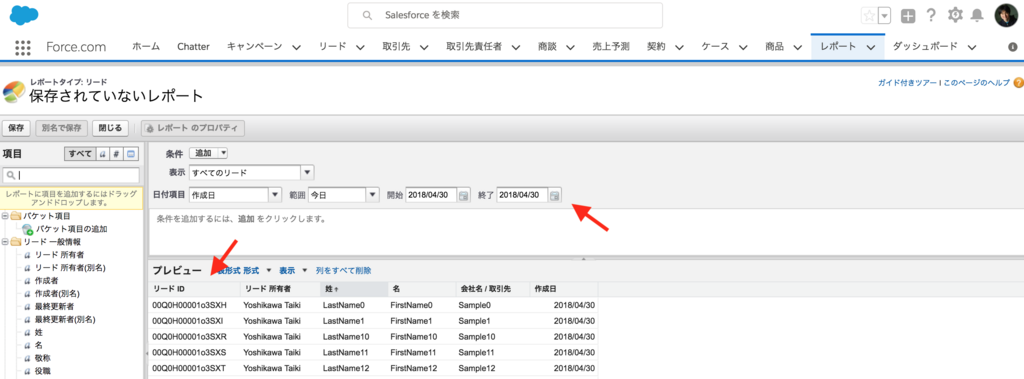1024x379 pixels.
Task: Open the このページのヘルプ link
Action: (x=976, y=83)
